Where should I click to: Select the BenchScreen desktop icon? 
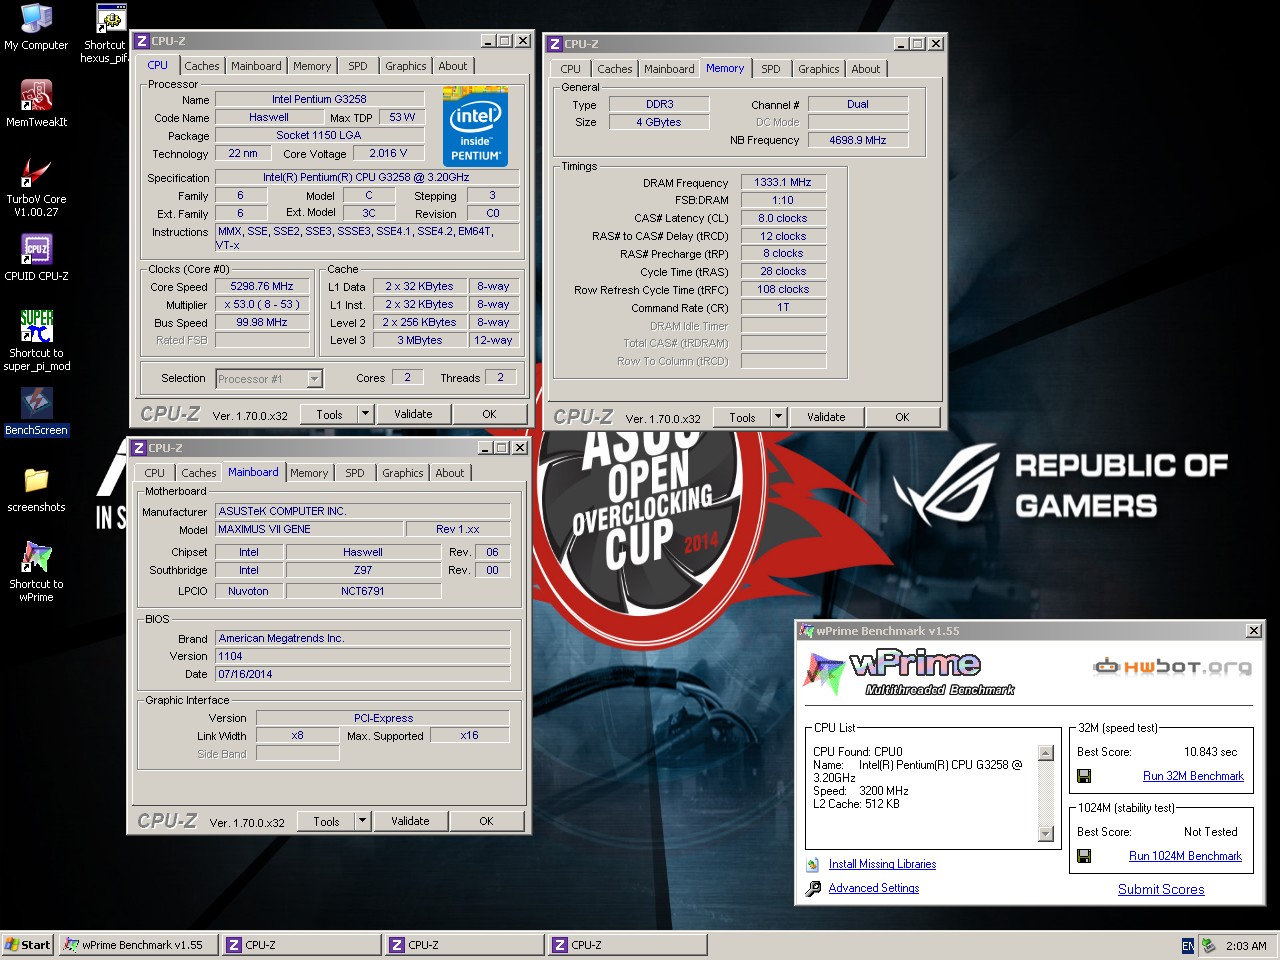pyautogui.click(x=36, y=411)
